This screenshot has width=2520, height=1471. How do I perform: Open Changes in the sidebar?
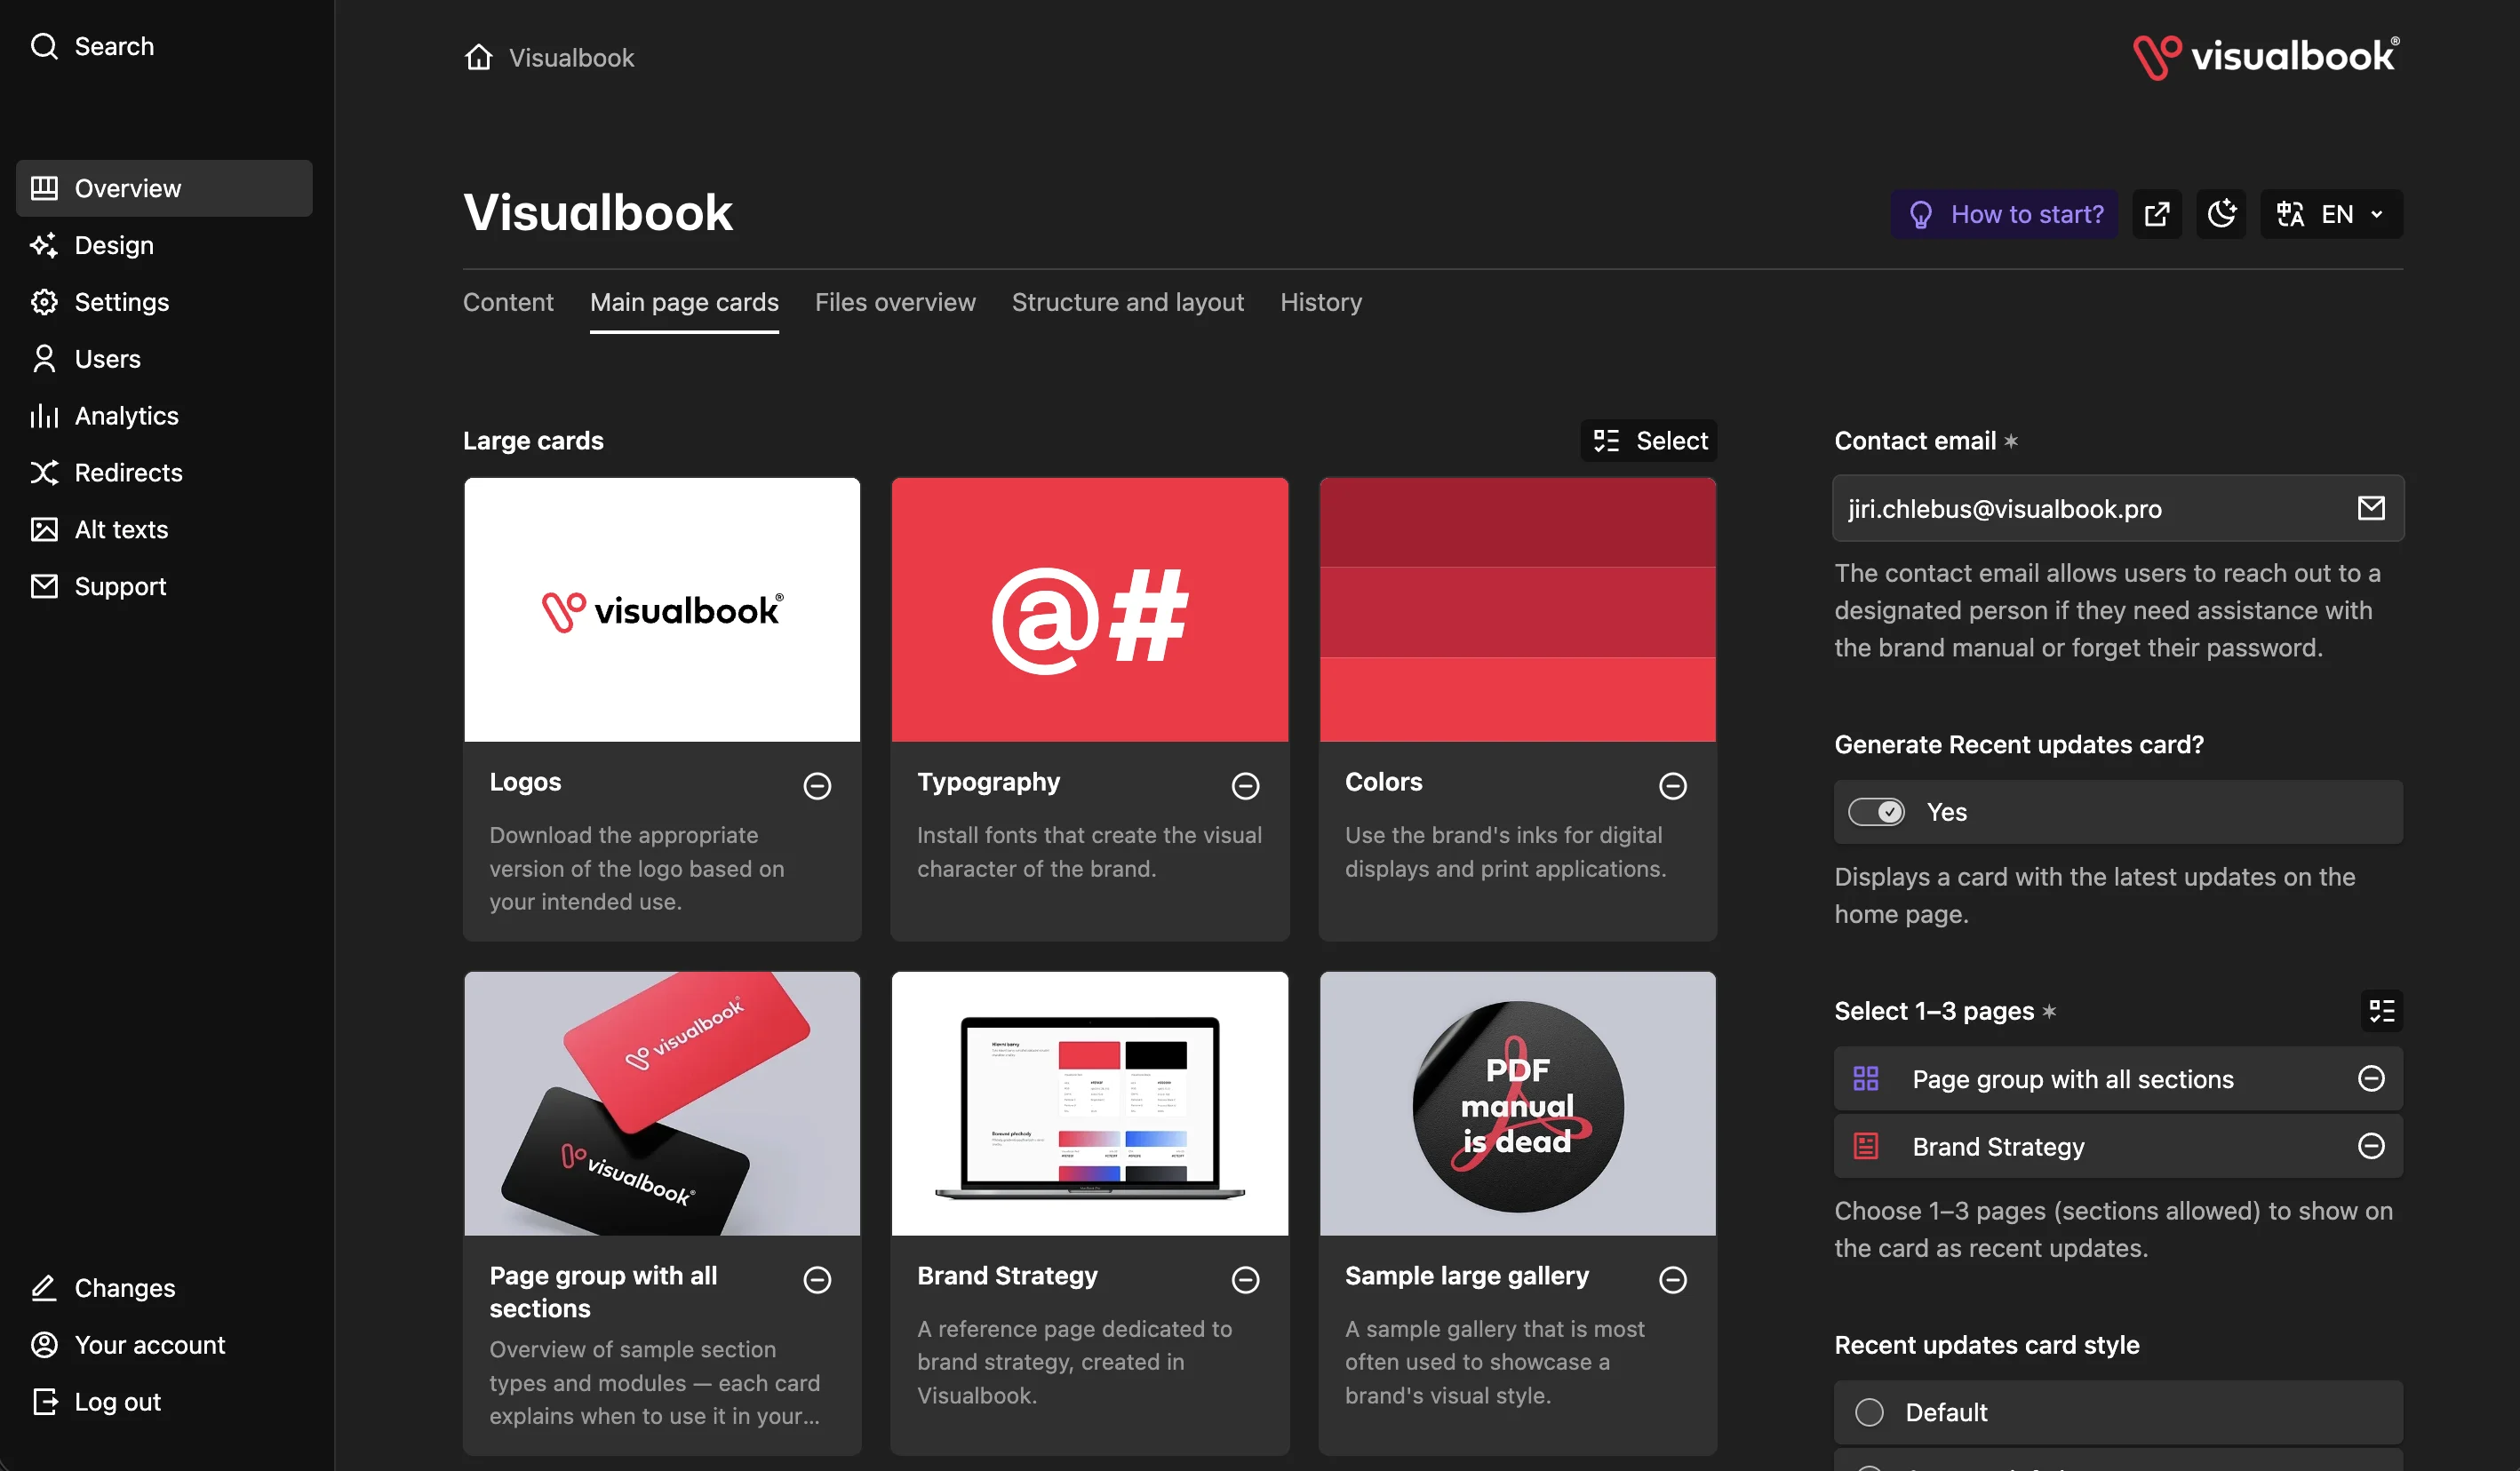[x=102, y=1288]
